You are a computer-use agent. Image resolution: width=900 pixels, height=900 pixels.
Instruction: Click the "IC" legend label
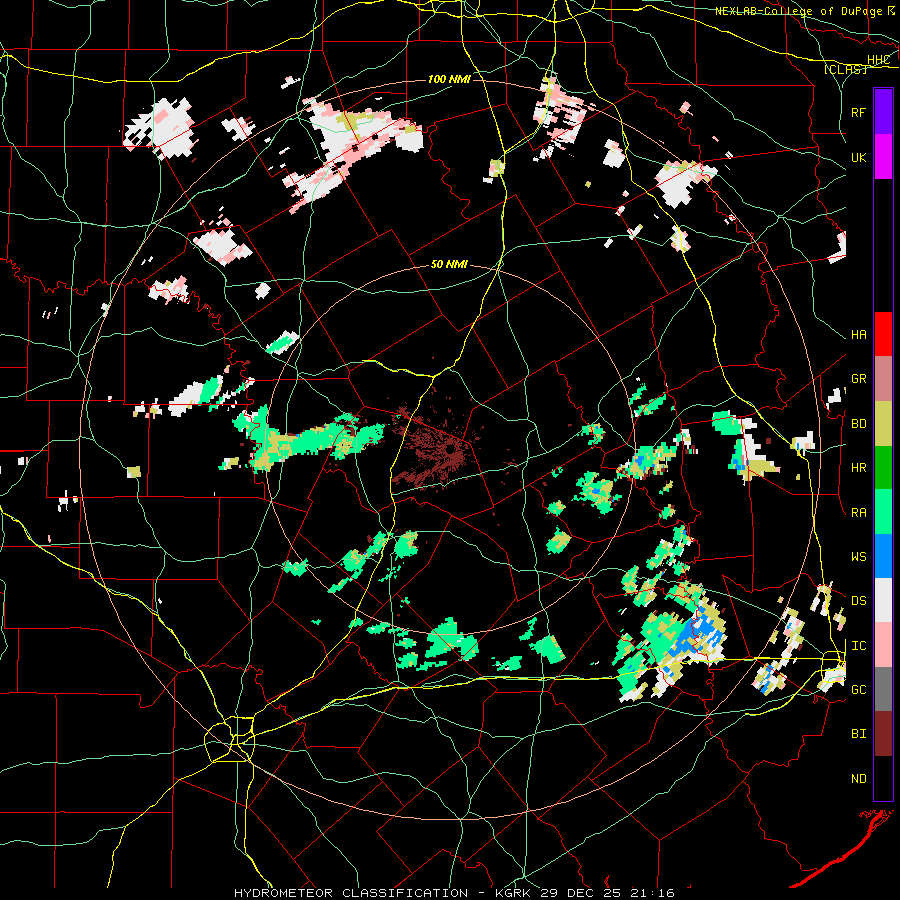point(858,646)
